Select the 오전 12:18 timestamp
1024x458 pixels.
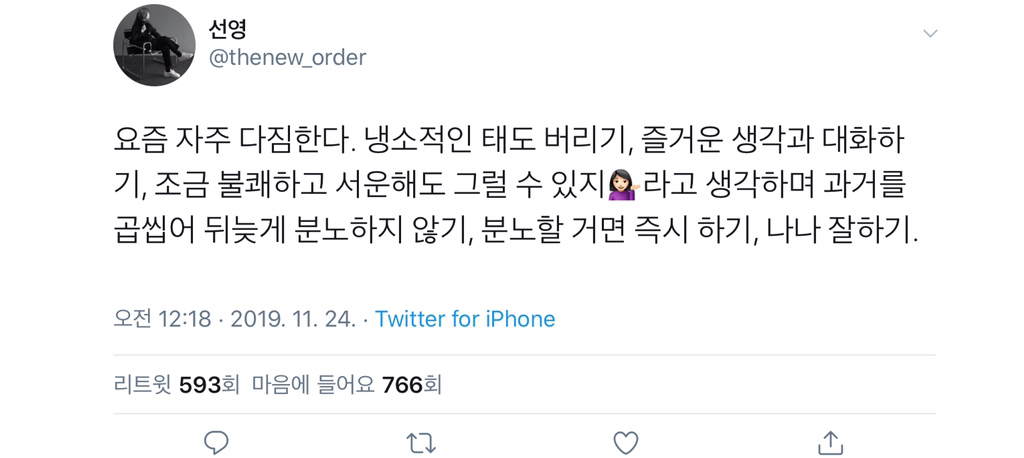[x=162, y=319]
